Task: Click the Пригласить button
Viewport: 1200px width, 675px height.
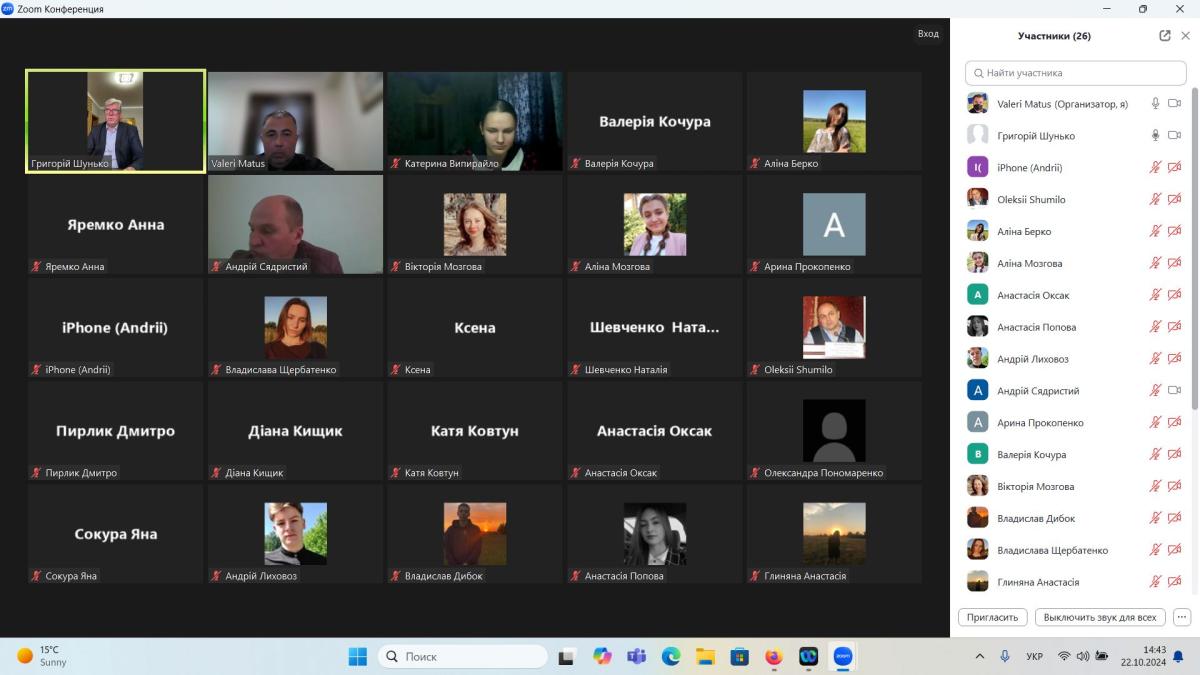Action: pyautogui.click(x=993, y=617)
